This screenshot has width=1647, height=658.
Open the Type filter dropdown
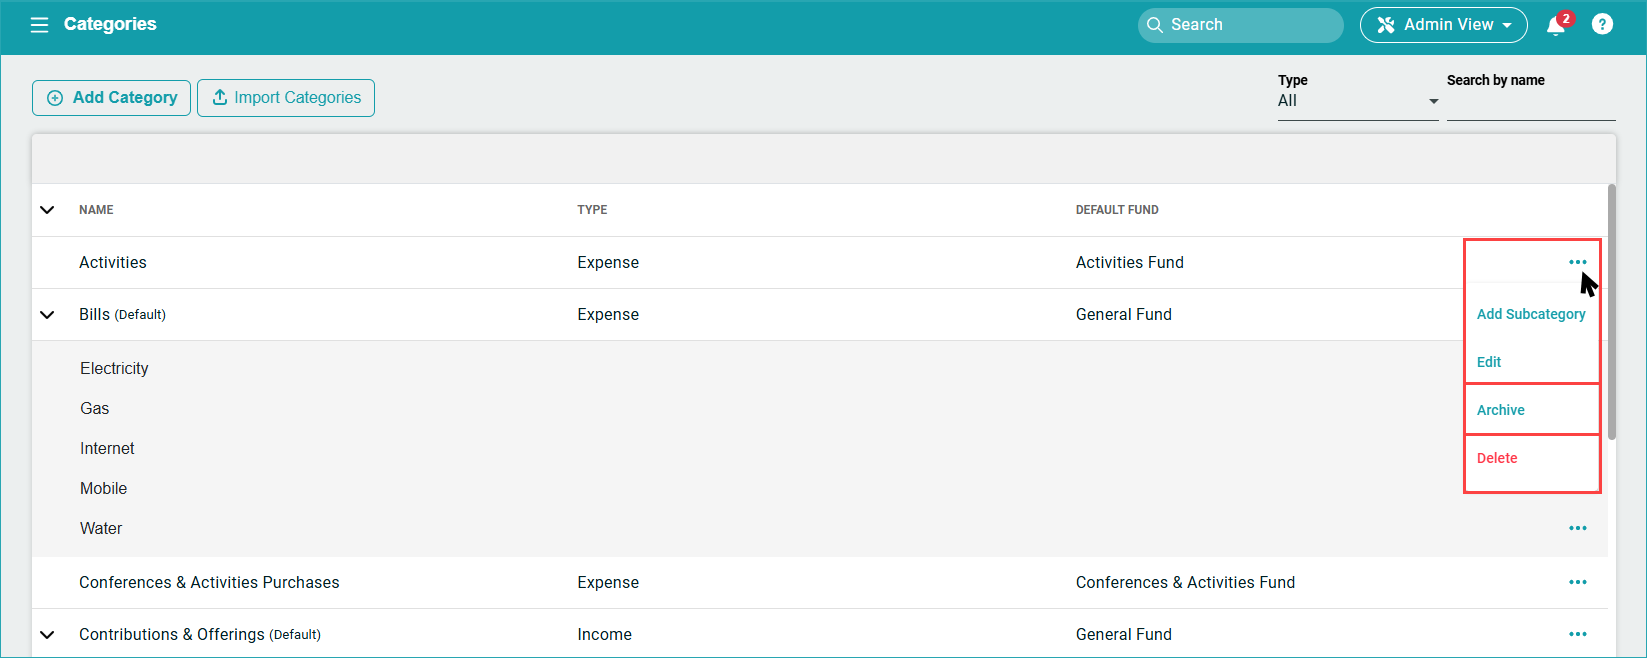pos(1357,101)
